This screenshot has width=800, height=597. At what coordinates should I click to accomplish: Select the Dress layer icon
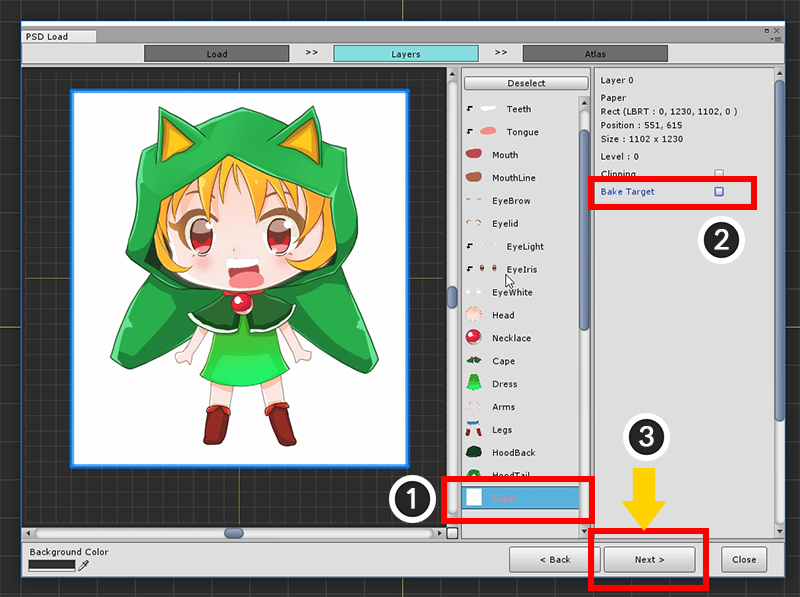(x=474, y=383)
